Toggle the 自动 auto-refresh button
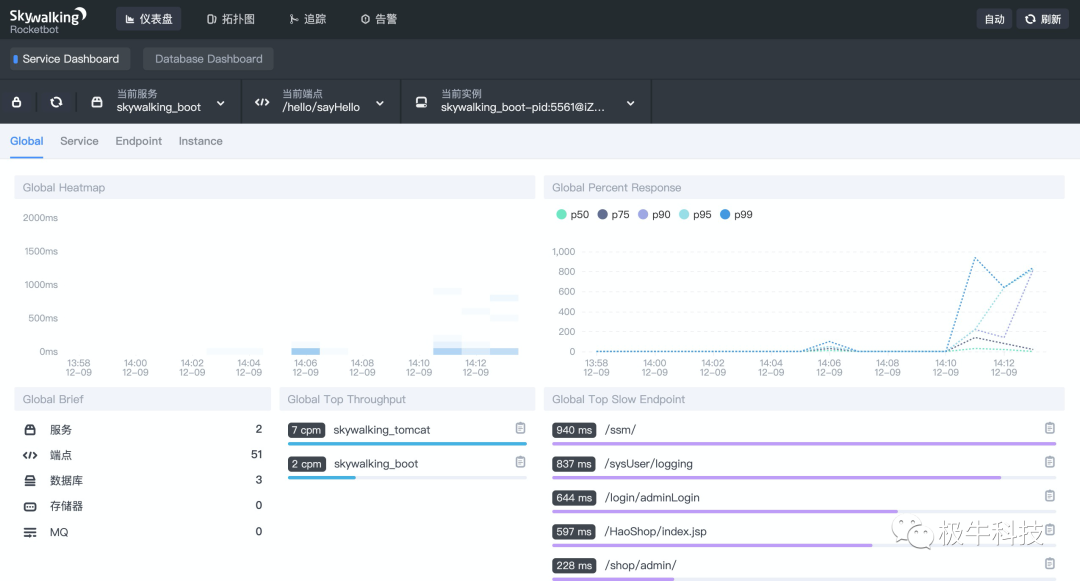1080x581 pixels. tap(994, 19)
